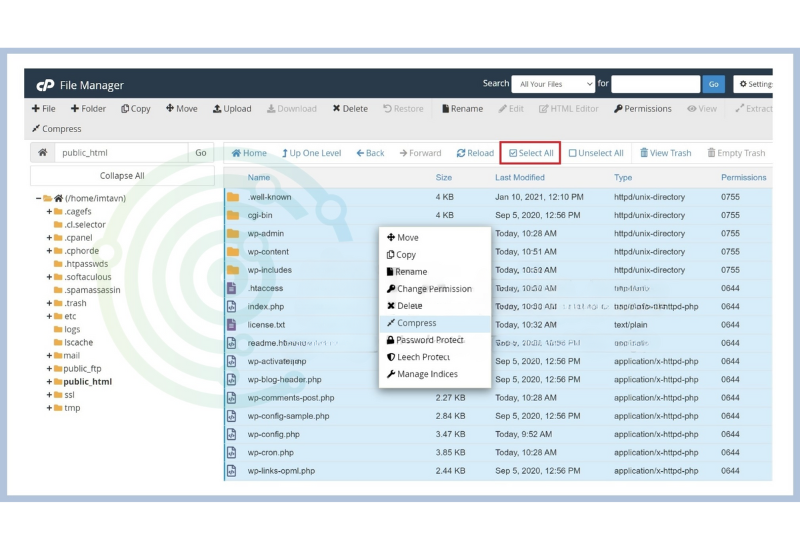Click the Download toolbar button
800x550 pixels.
pyautogui.click(x=292, y=109)
